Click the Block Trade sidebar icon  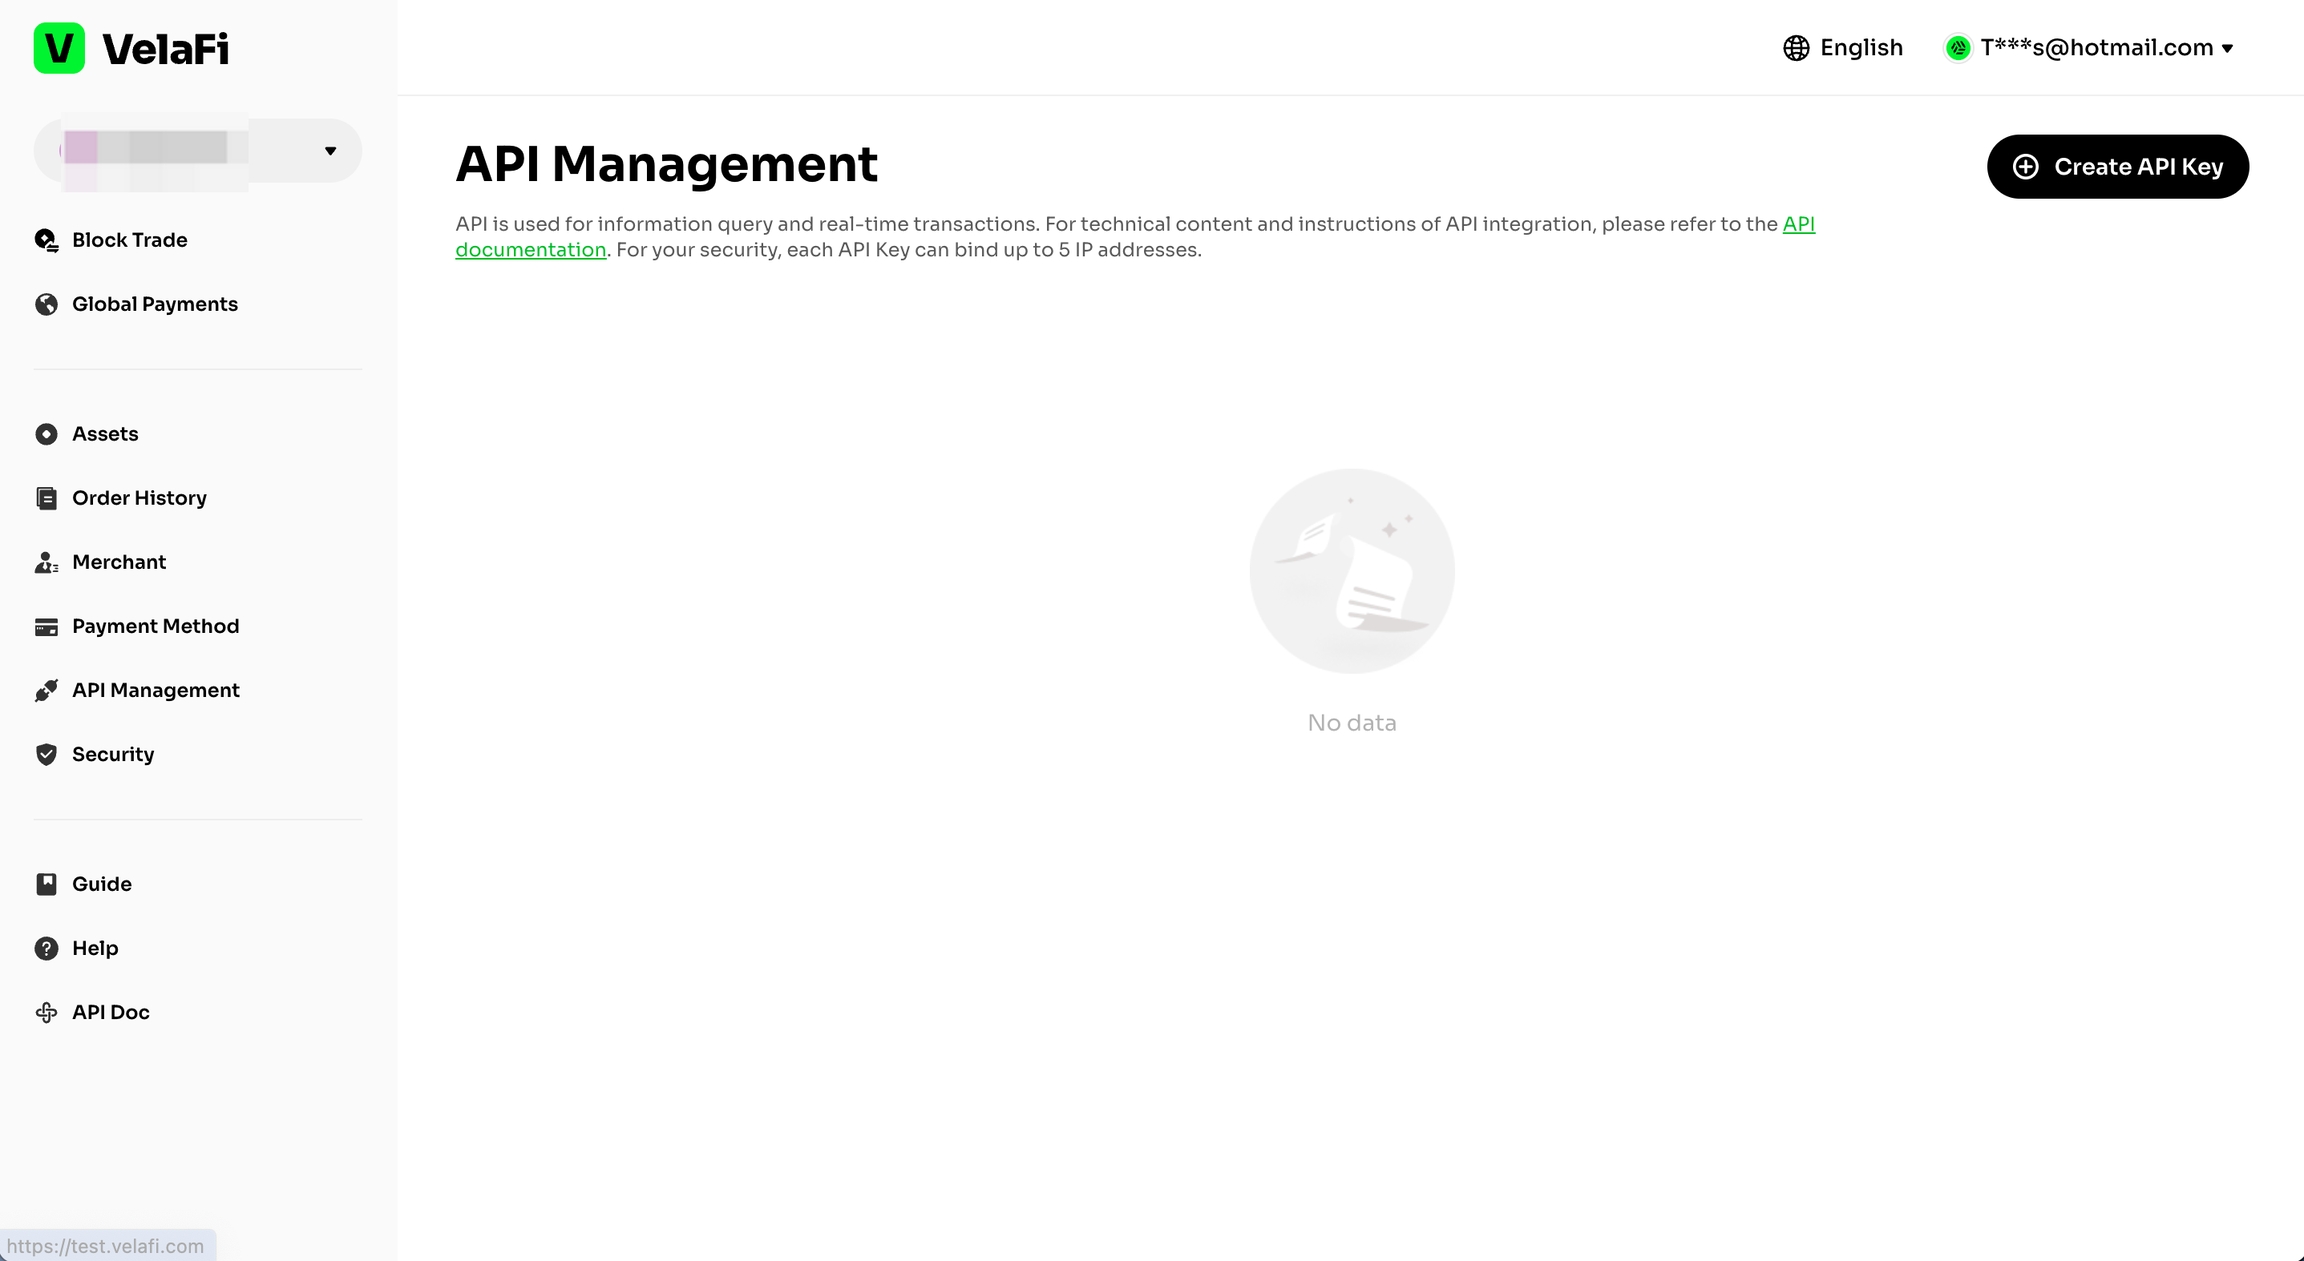tap(46, 240)
